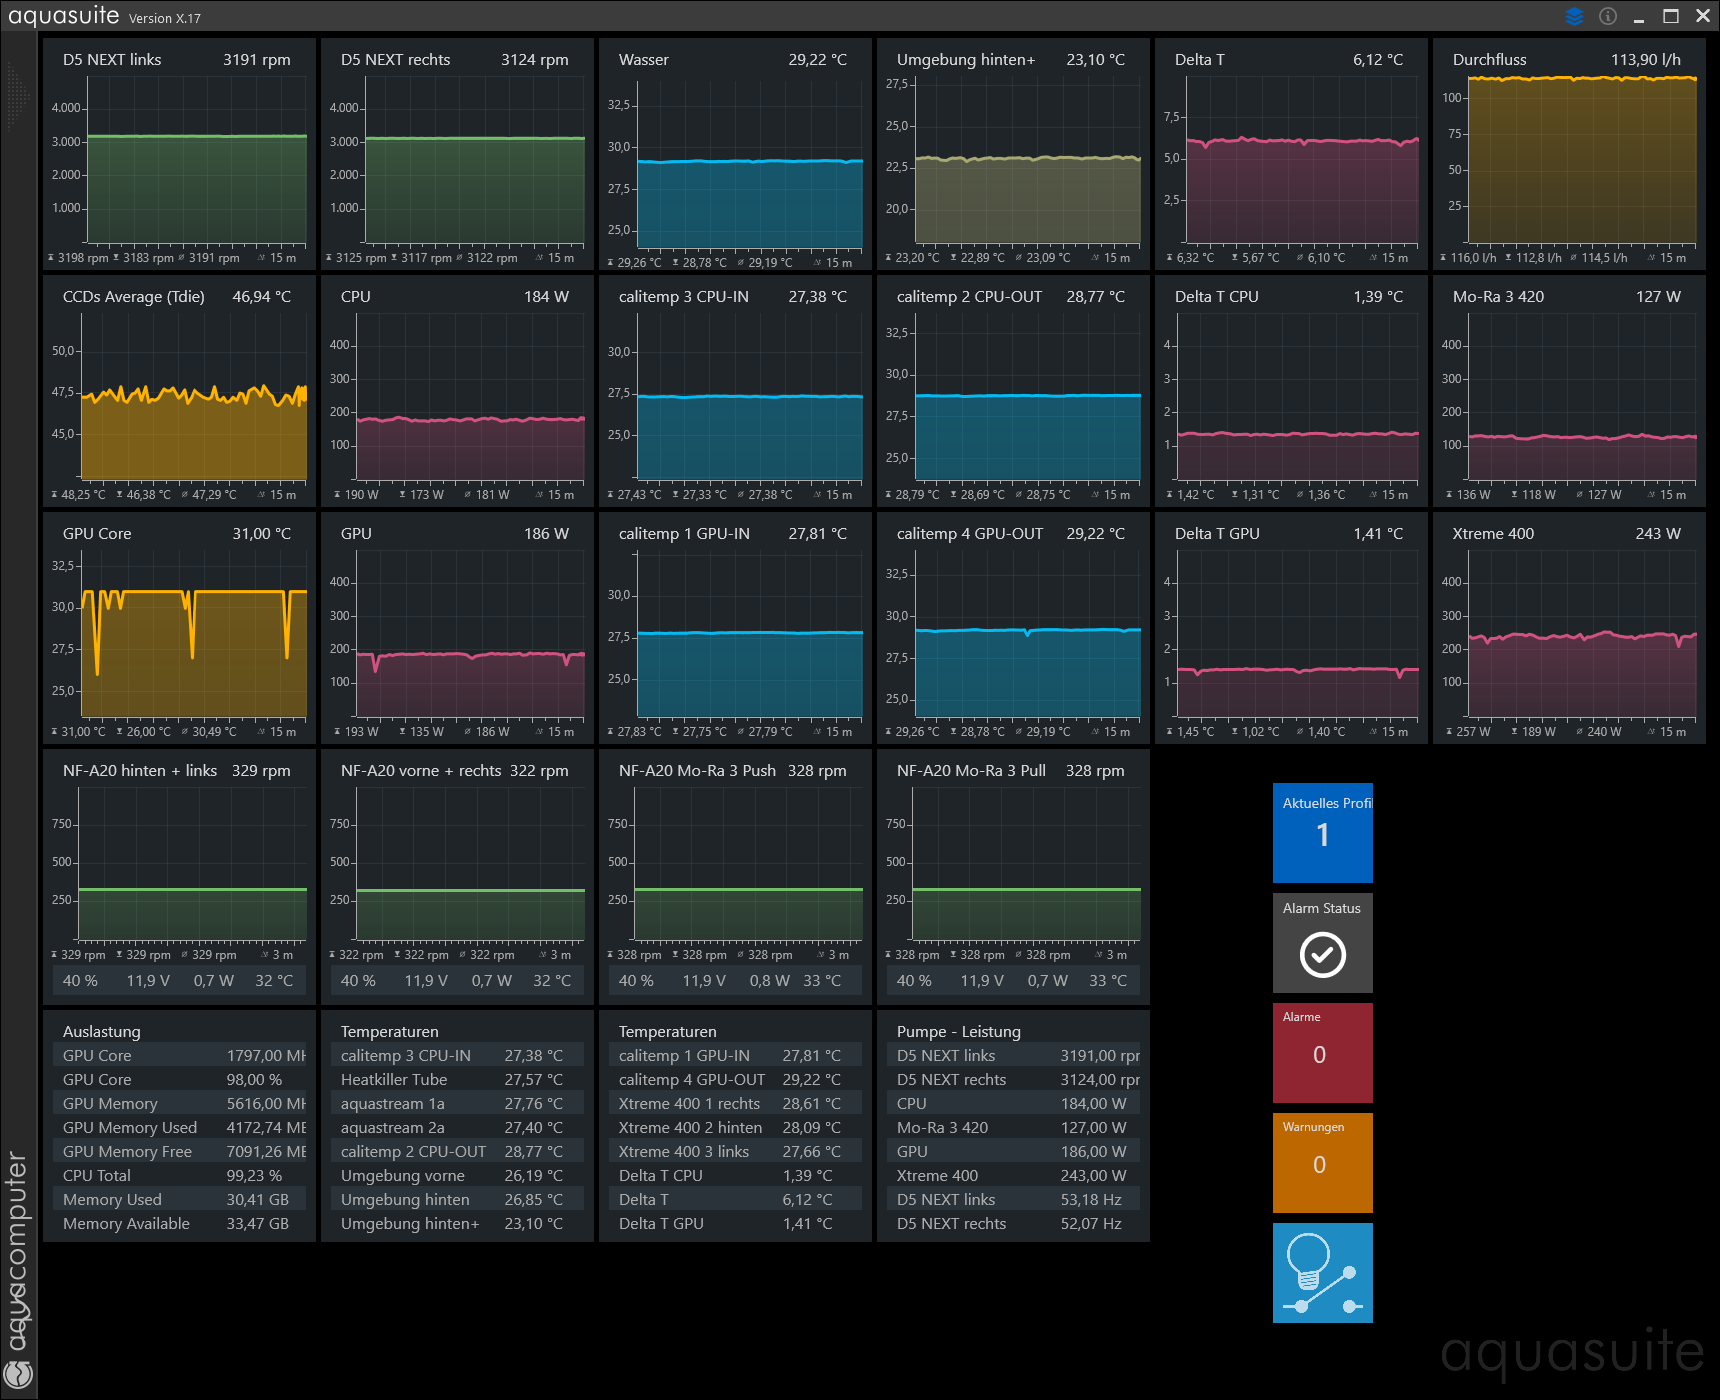Click the Heatkiller Tube temperature row
Viewport: 1720px width, 1400px height.
(457, 1079)
